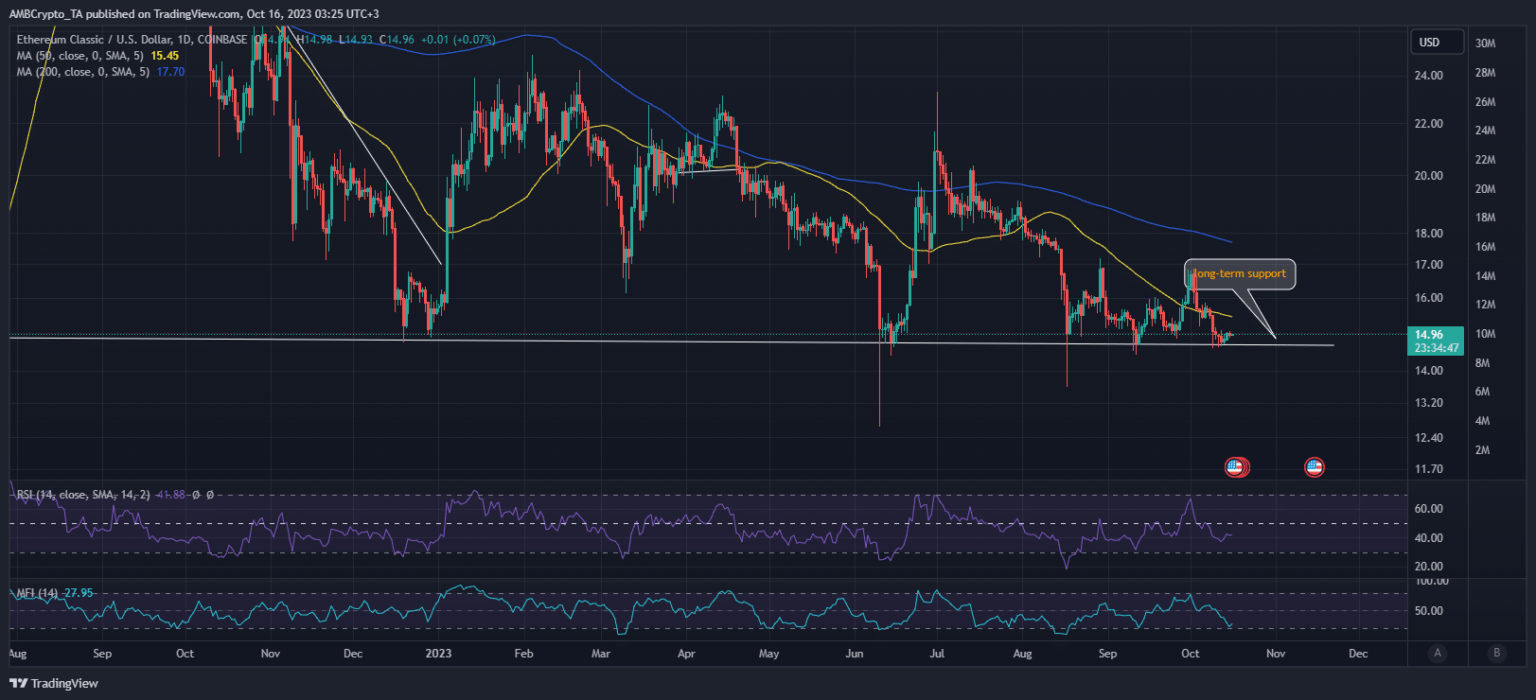This screenshot has width=1536, height=700.
Task: Open the single US flag event marker in November
Action: coord(1314,467)
